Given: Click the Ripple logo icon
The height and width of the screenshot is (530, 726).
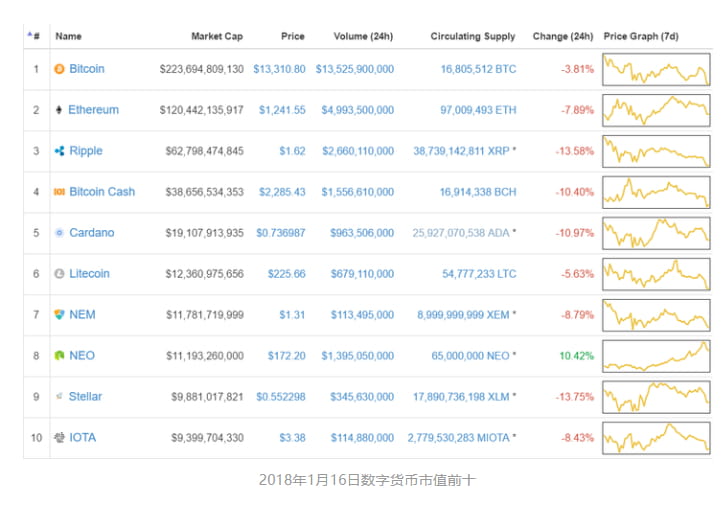Looking at the screenshot, I should click(59, 151).
